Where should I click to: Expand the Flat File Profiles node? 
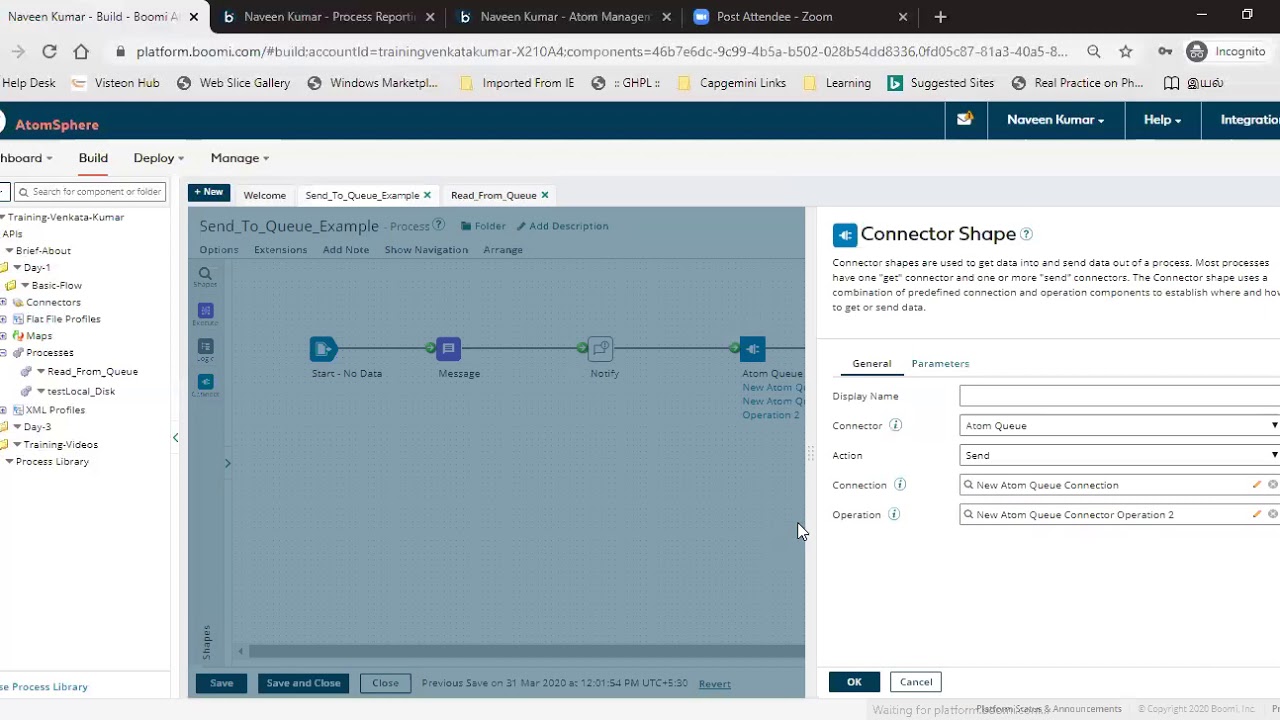coord(4,319)
